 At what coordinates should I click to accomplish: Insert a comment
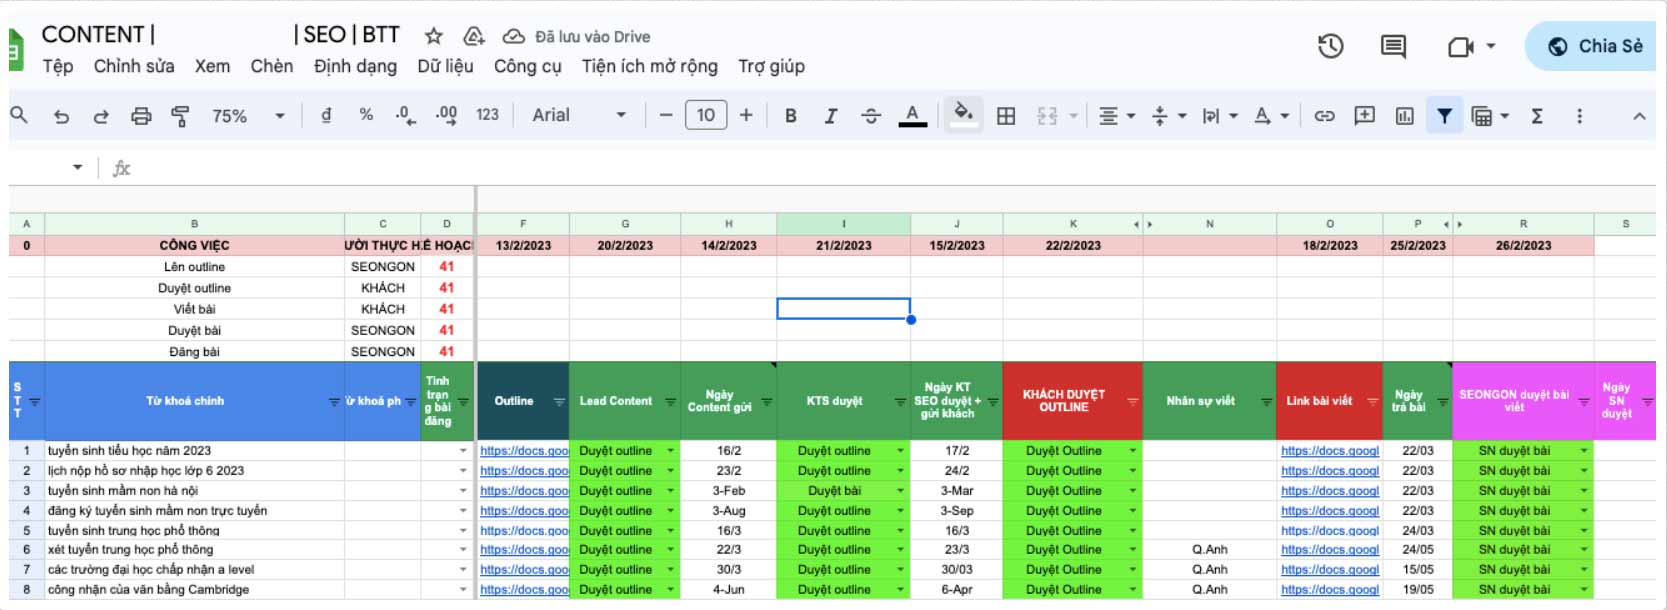pyautogui.click(x=1364, y=116)
